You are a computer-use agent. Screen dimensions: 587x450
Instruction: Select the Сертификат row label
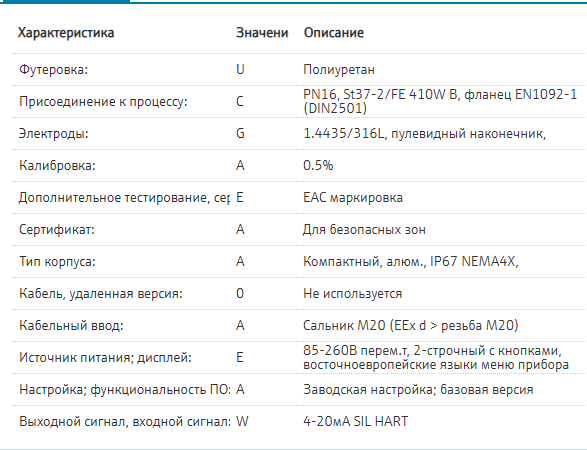[57, 229]
